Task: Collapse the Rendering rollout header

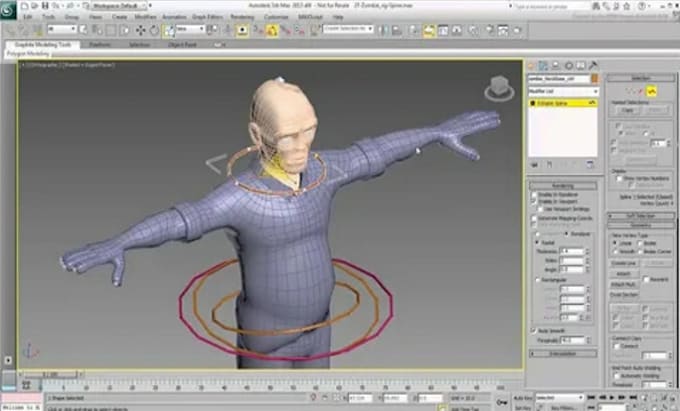Action: point(563,186)
